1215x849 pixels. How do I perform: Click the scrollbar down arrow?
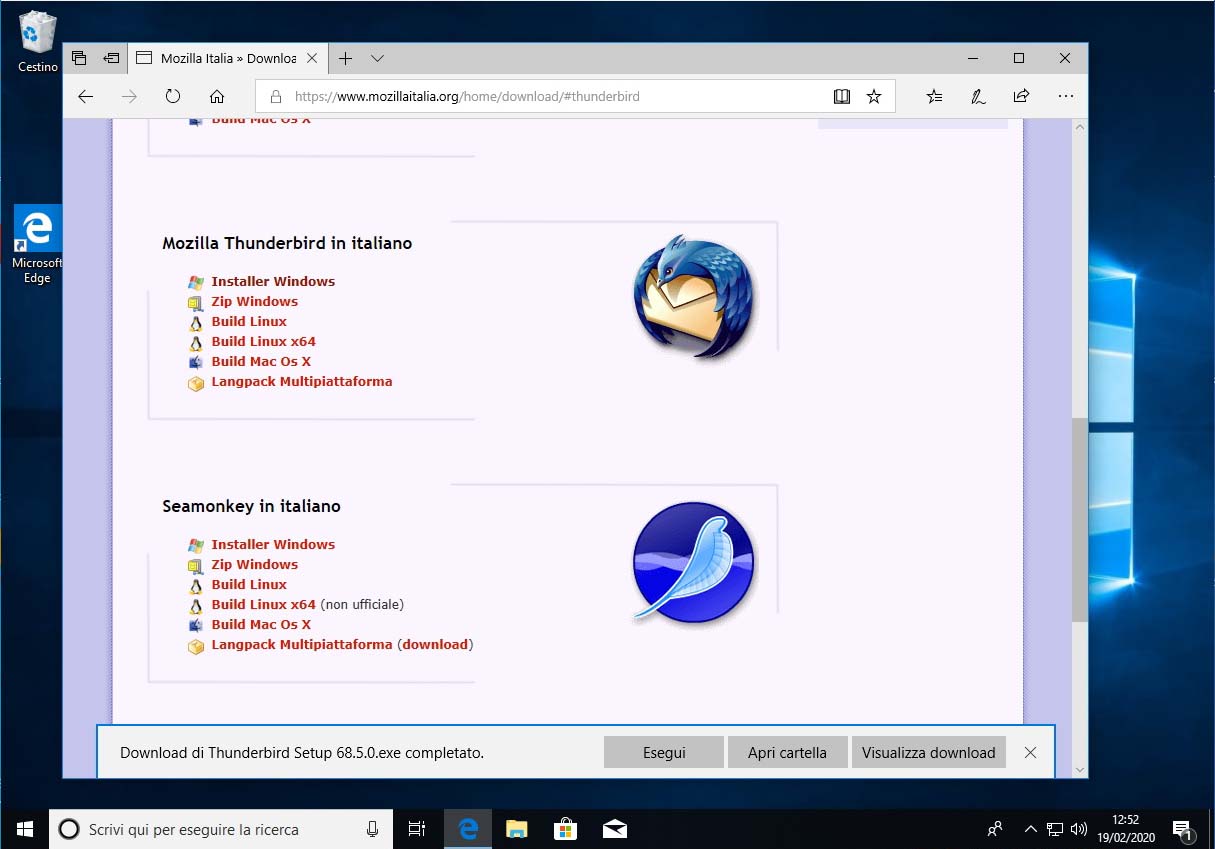coord(1079,769)
